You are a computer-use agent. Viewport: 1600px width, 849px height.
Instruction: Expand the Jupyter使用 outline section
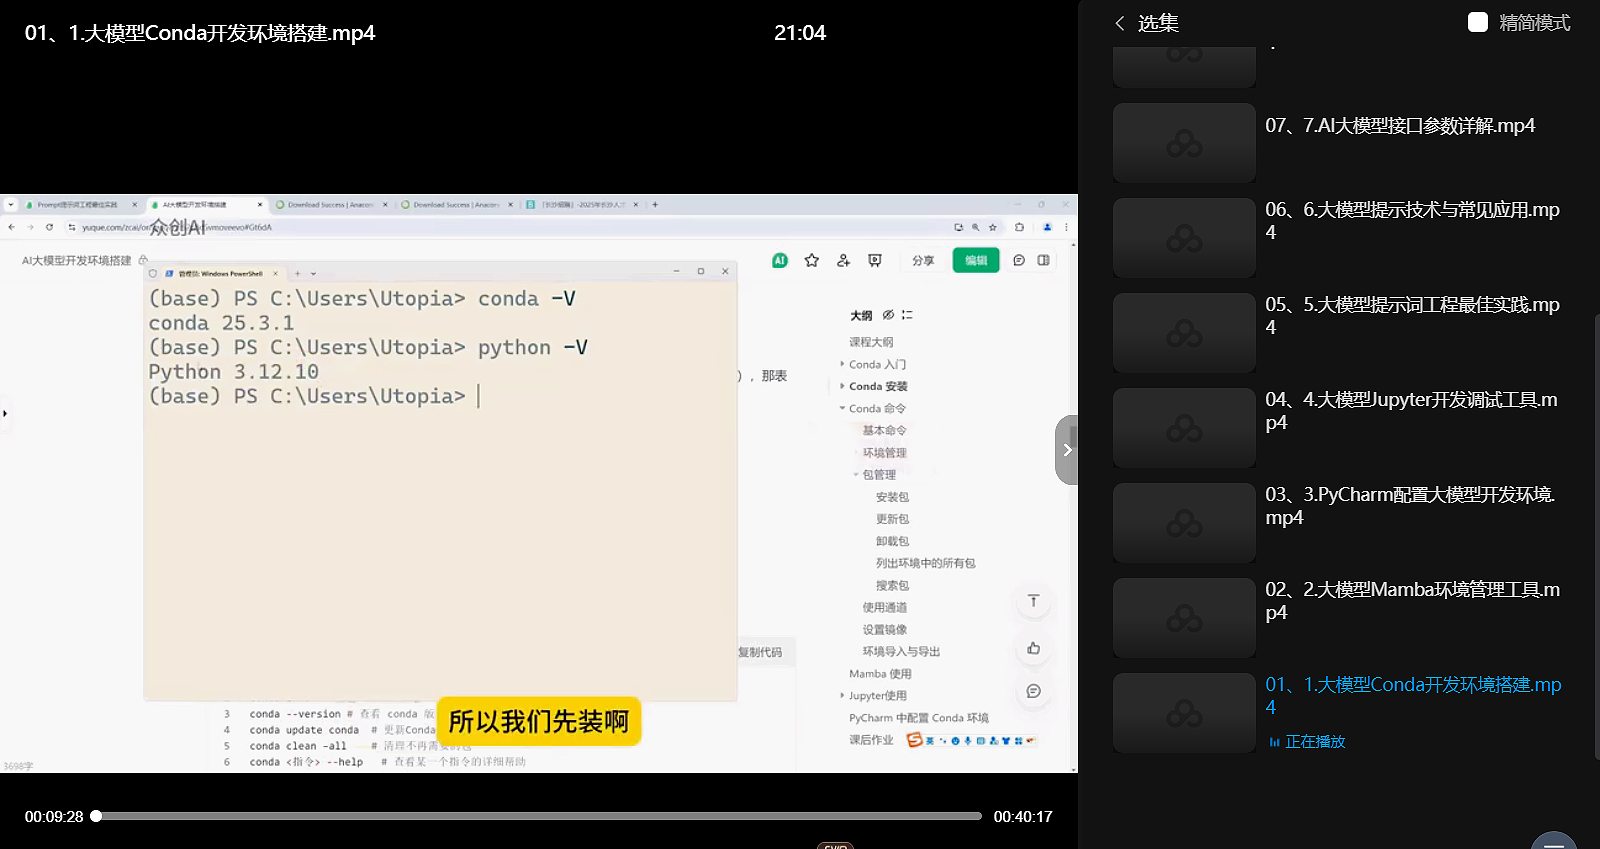tap(842, 696)
